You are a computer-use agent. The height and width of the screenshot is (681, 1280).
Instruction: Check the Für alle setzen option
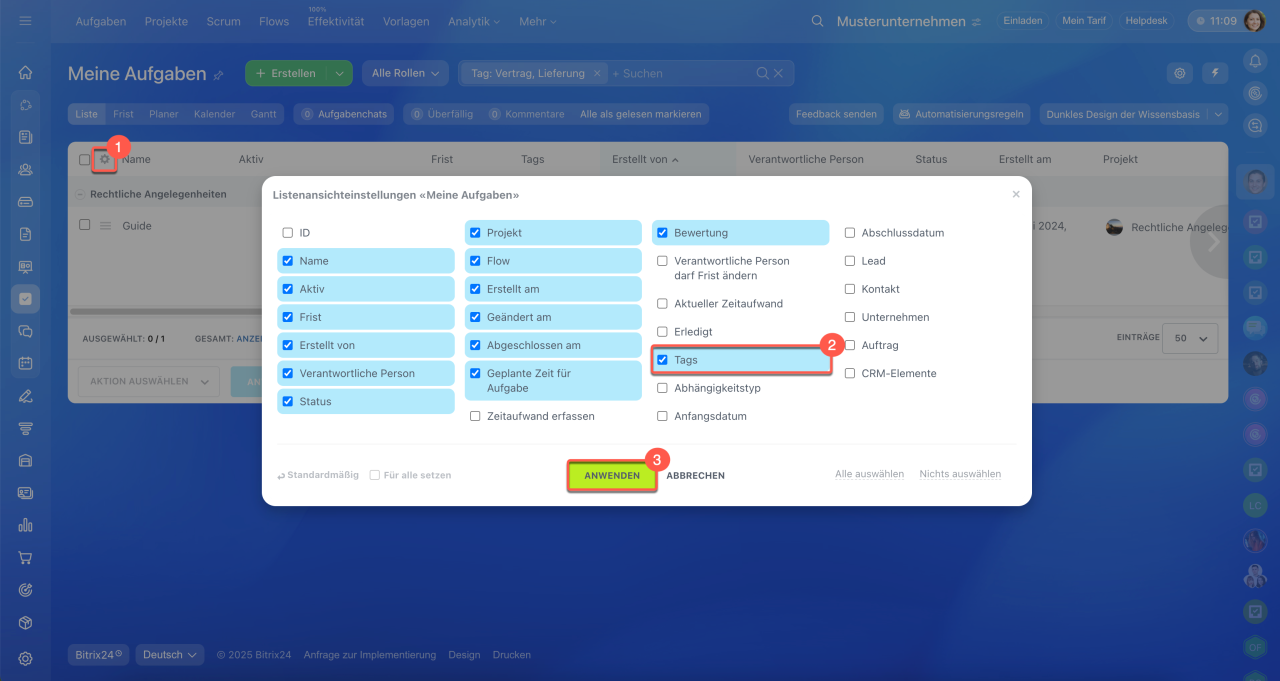click(x=375, y=475)
